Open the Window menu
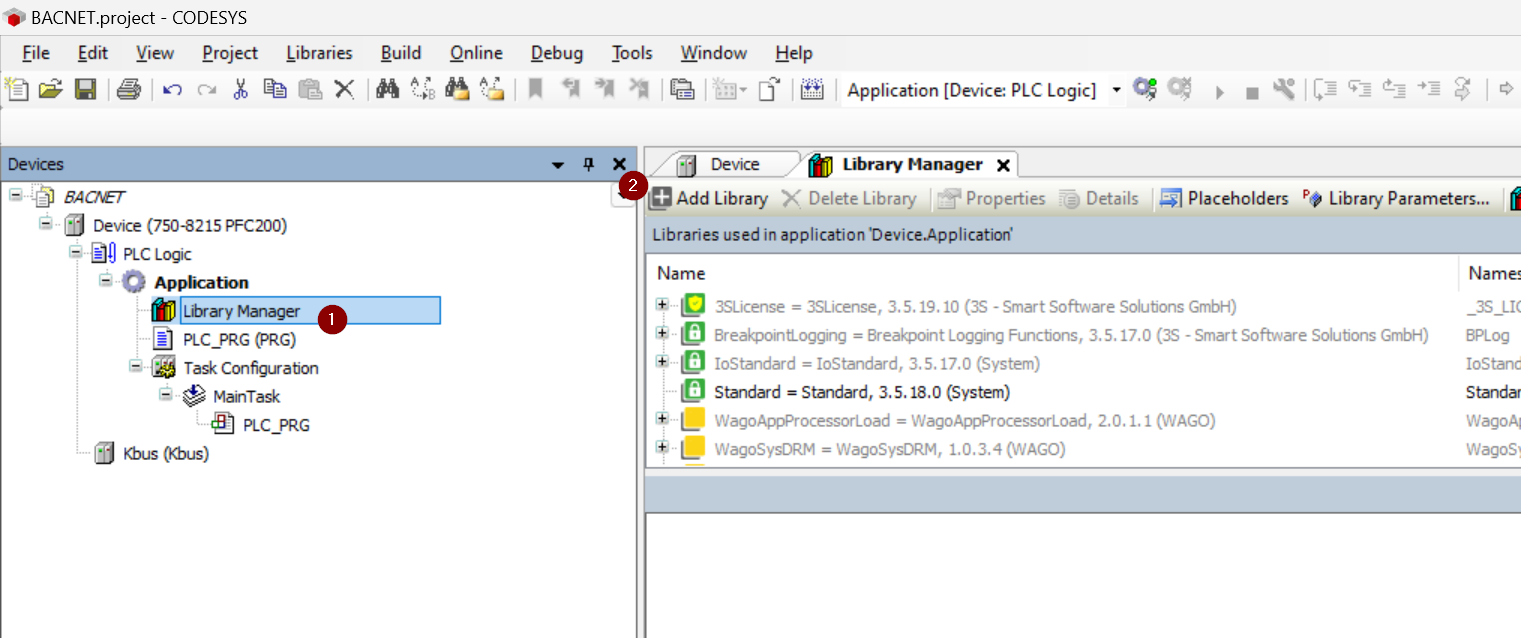This screenshot has height=638, width=1521. pos(714,53)
